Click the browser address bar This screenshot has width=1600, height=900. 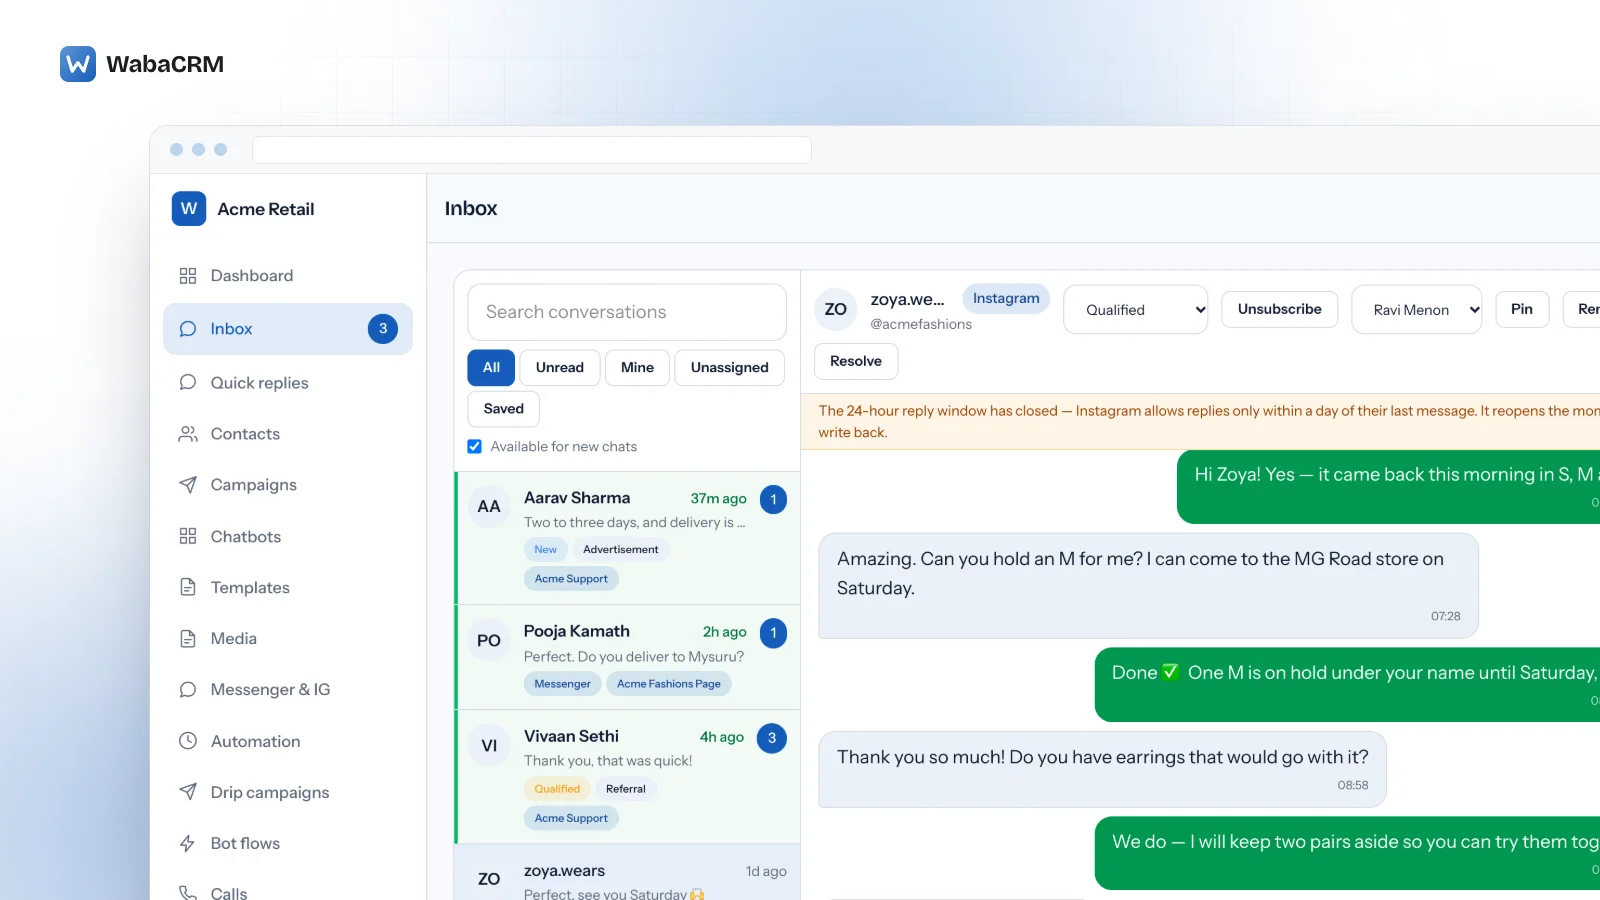tap(532, 150)
